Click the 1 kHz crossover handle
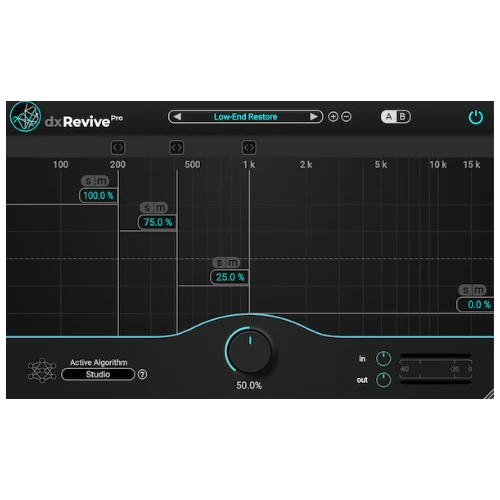The image size is (500, 500). pyautogui.click(x=249, y=147)
